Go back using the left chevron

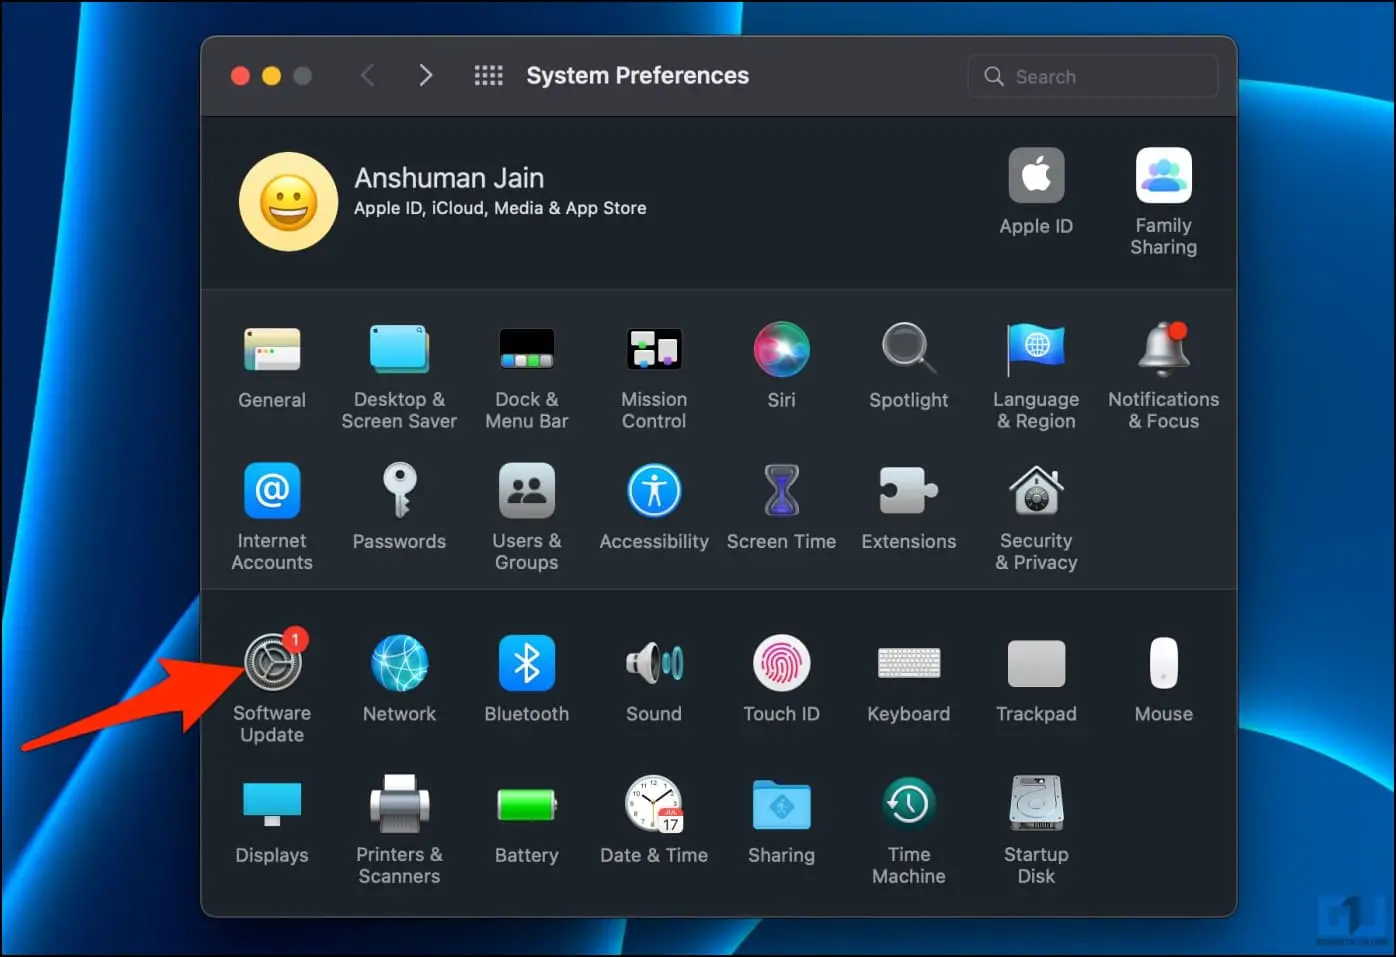coord(368,76)
